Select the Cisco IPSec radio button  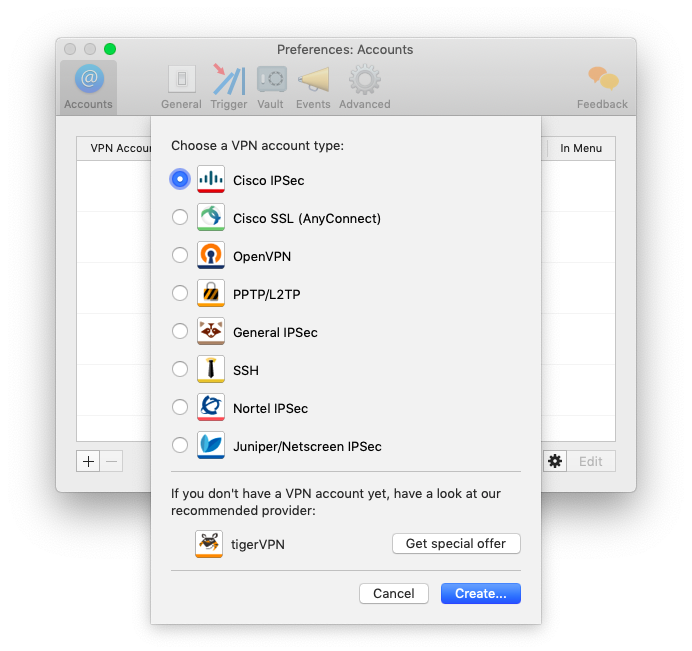(x=180, y=179)
